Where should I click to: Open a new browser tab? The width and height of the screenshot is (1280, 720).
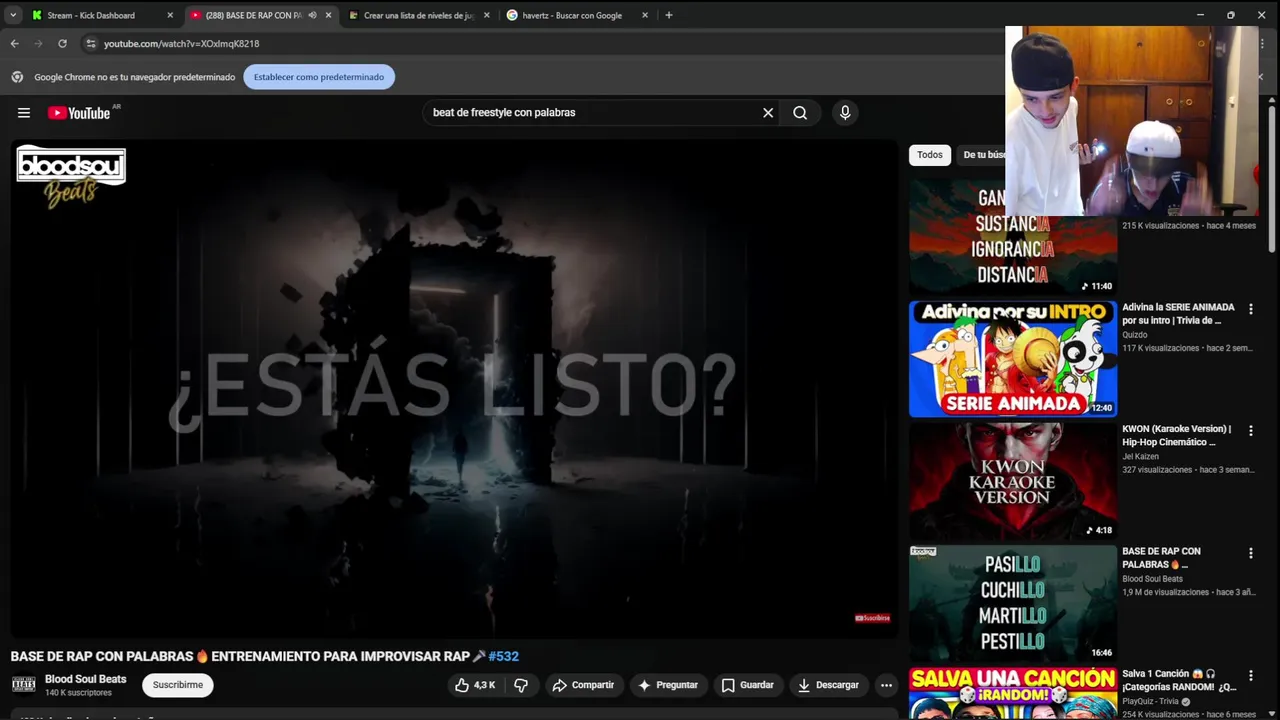point(669,15)
